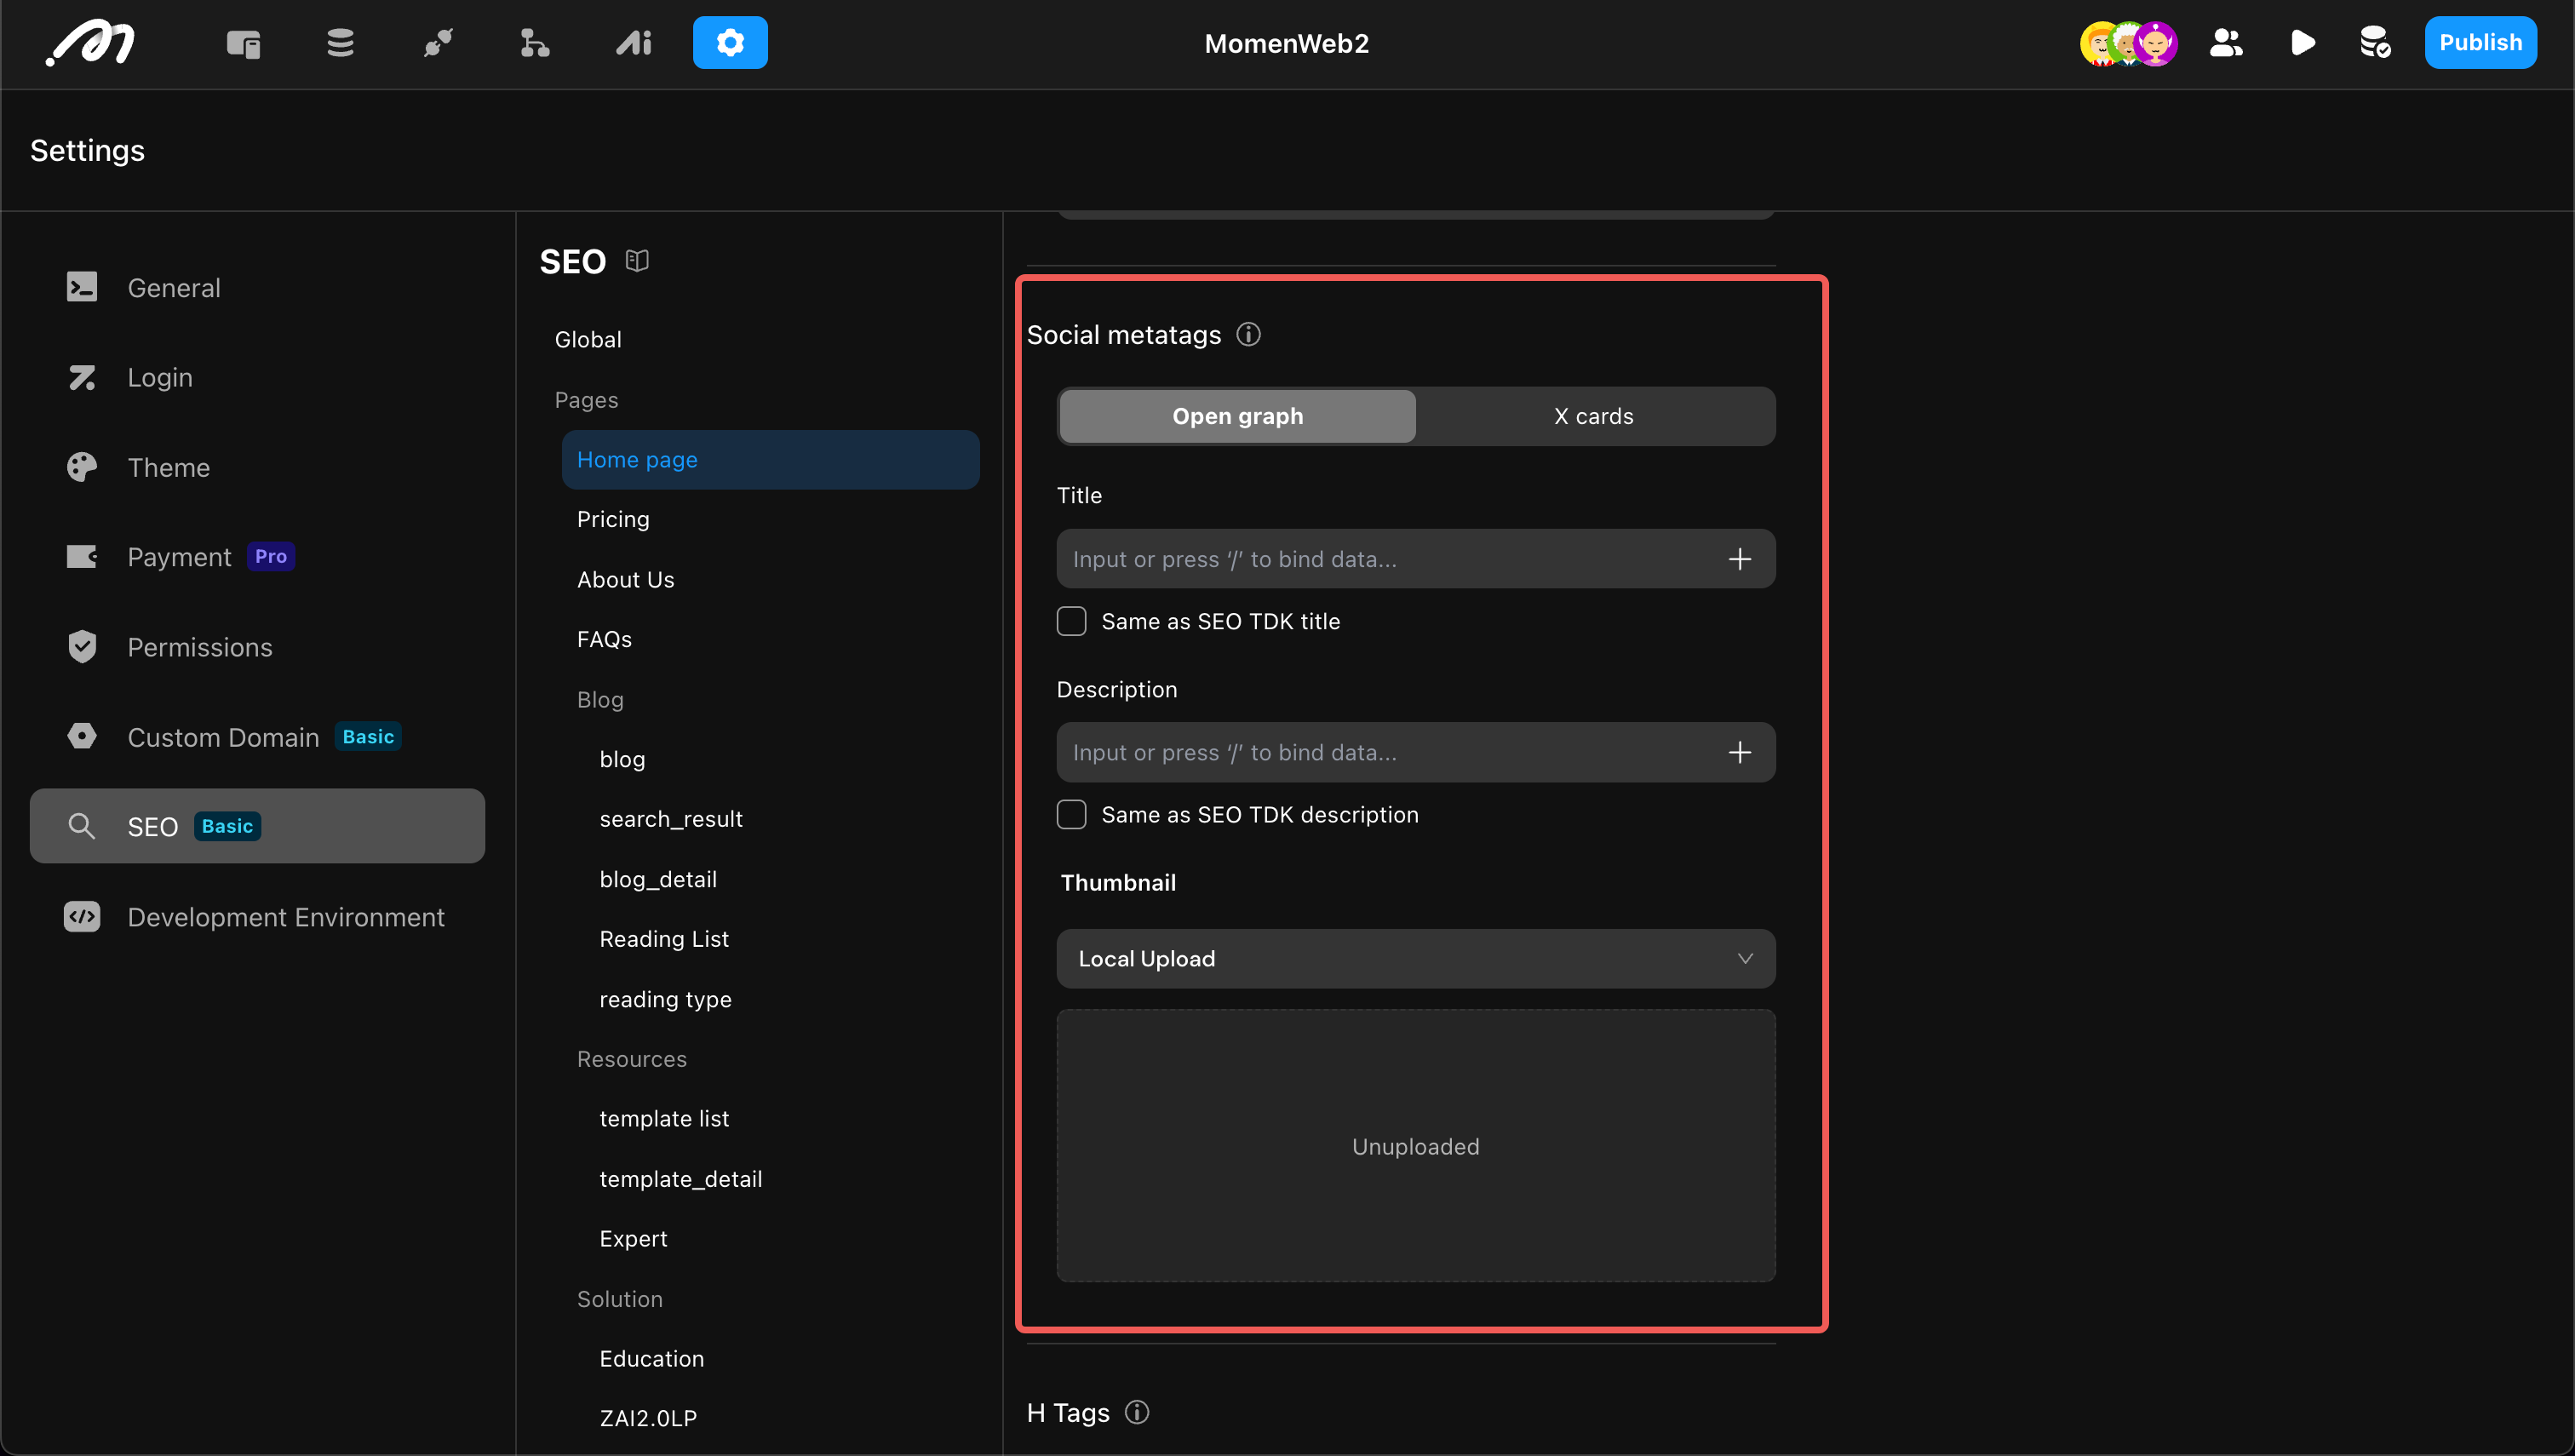Click the H Tags info icon
2575x1456 pixels.
[x=1137, y=1412]
